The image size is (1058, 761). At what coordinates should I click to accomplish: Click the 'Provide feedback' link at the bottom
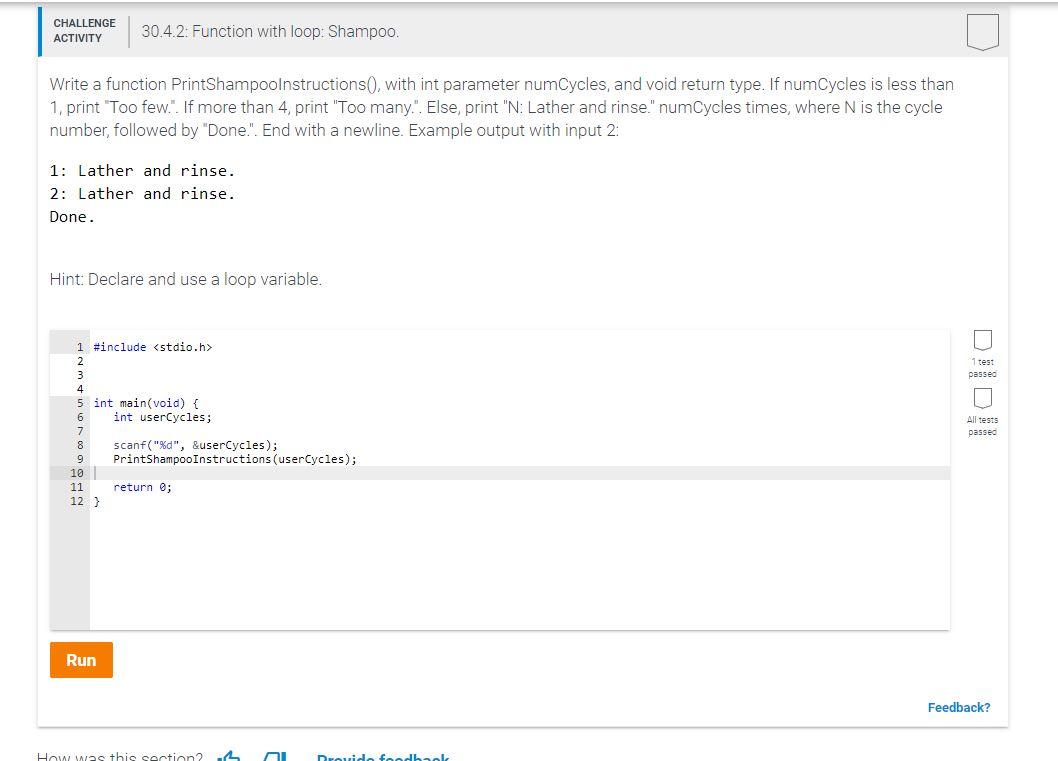(382, 757)
